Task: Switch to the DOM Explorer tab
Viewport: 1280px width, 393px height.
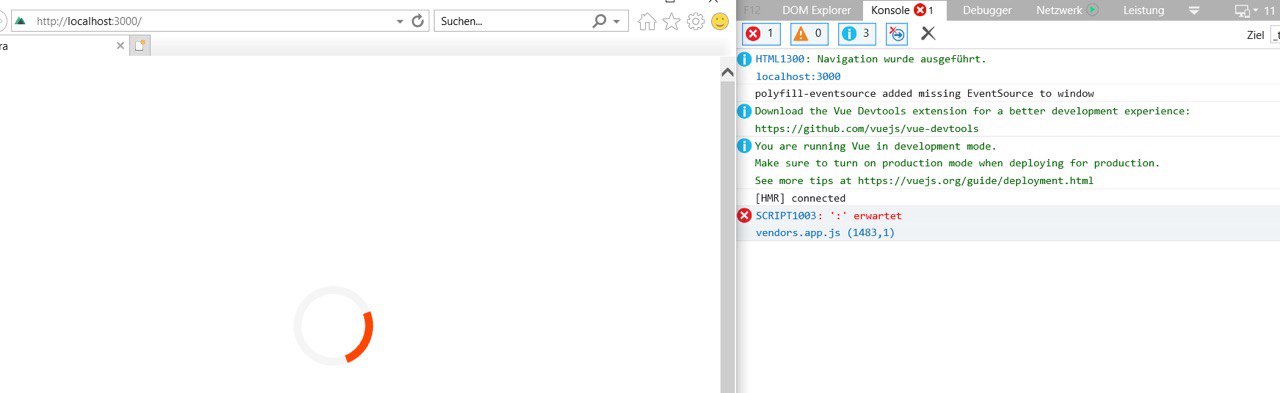Action: [817, 10]
